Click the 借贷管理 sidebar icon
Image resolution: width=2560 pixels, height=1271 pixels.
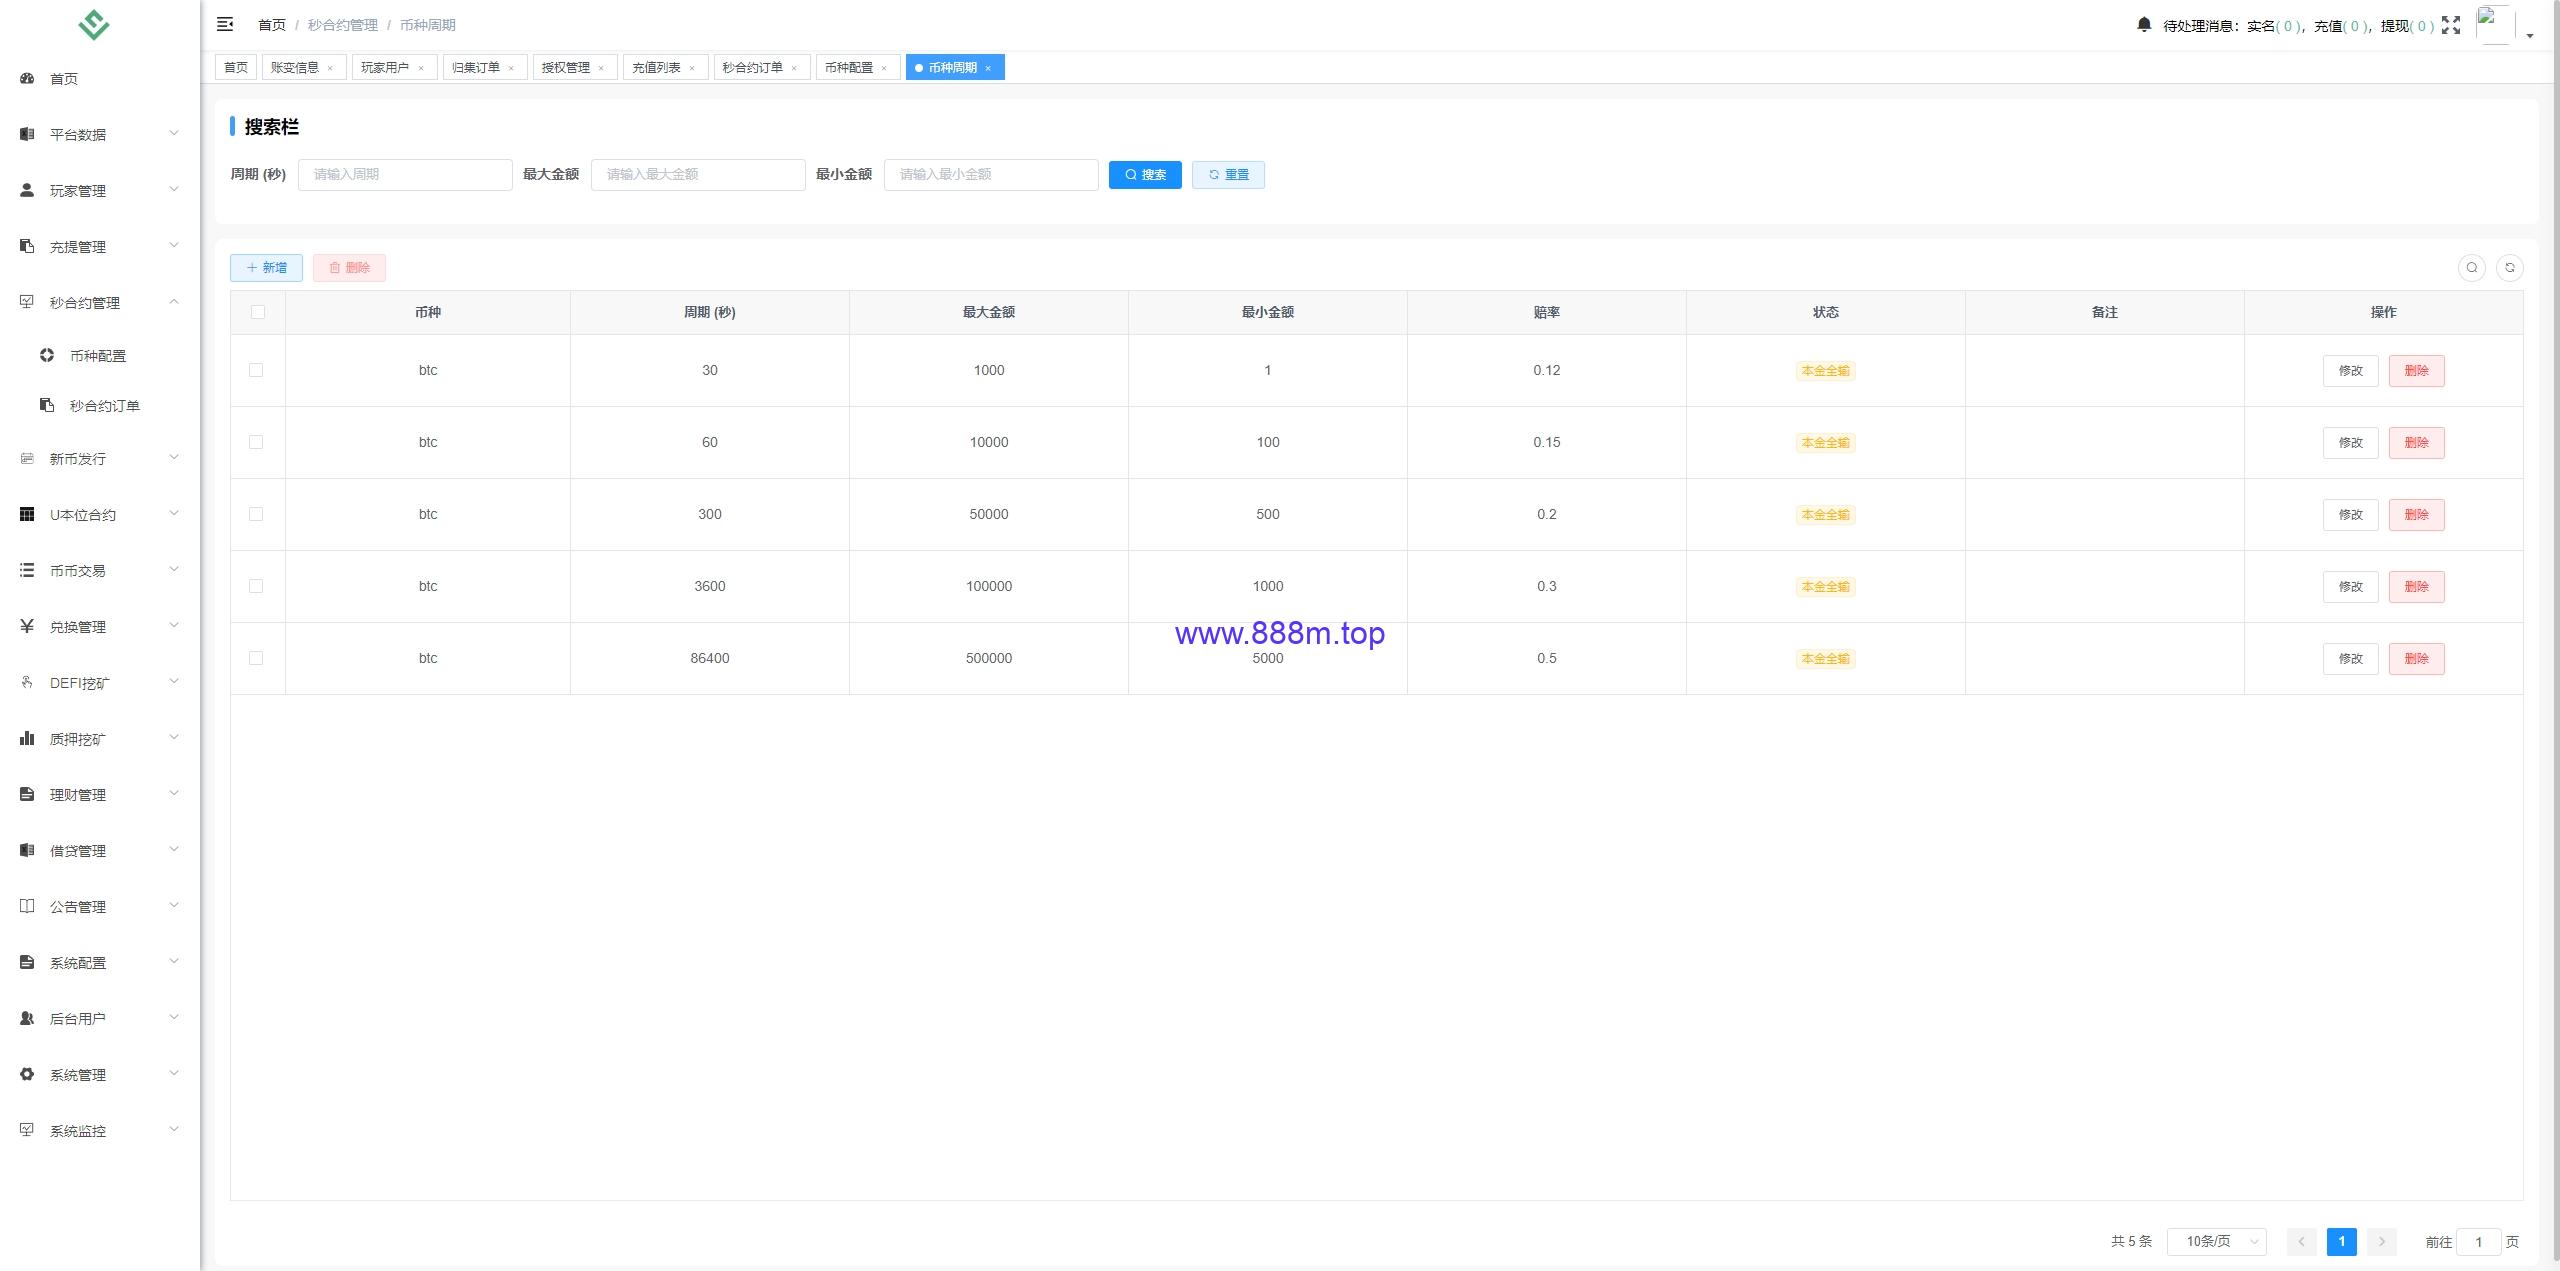click(27, 850)
